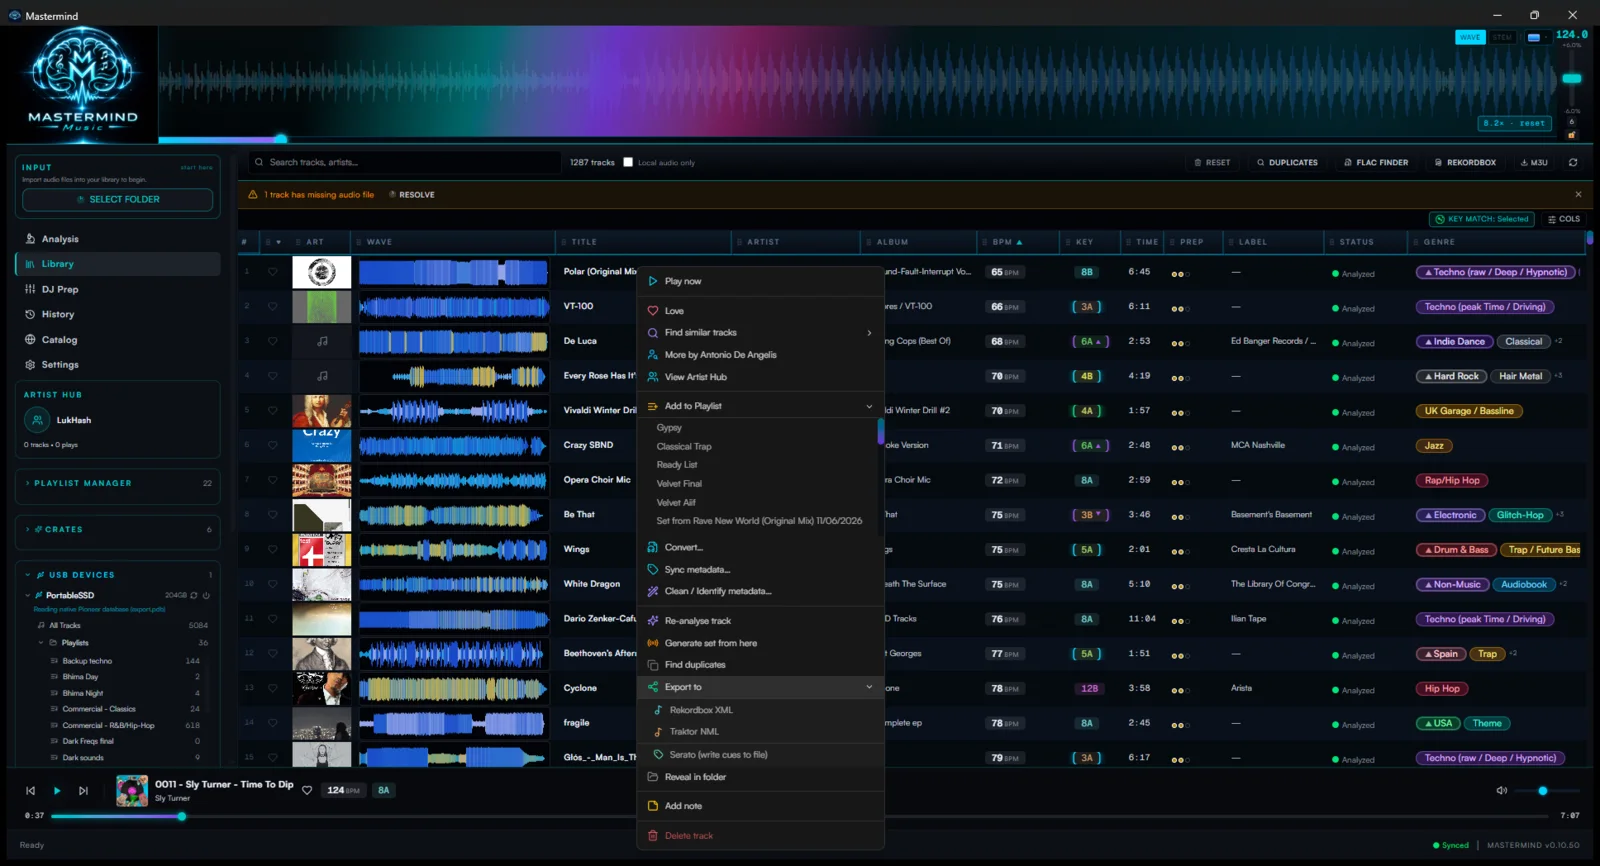
Task: Select Generate set from here
Action: pyautogui.click(x=760, y=643)
